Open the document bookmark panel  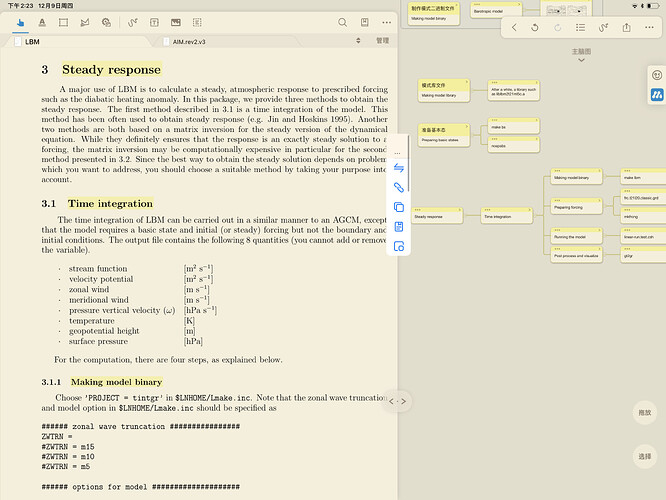point(364,23)
